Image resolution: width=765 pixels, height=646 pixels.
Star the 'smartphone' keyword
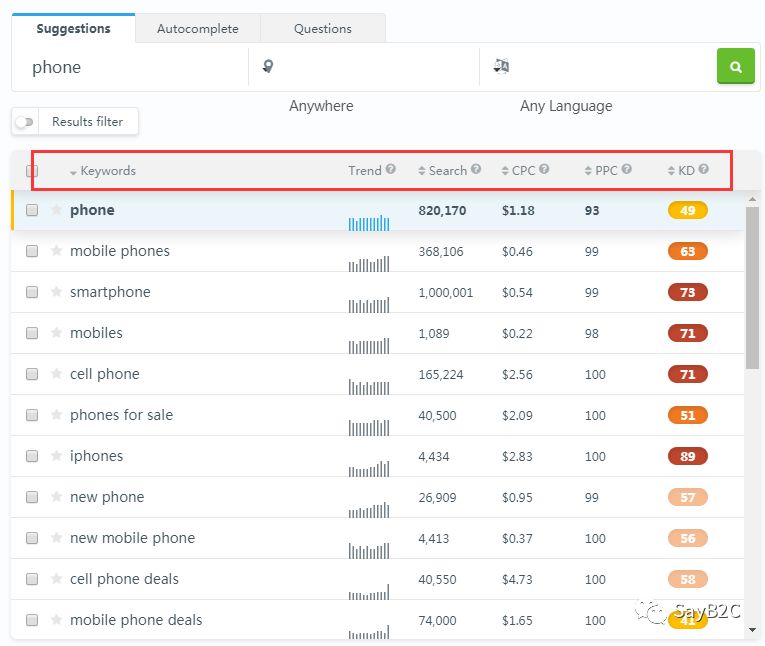tap(57, 292)
